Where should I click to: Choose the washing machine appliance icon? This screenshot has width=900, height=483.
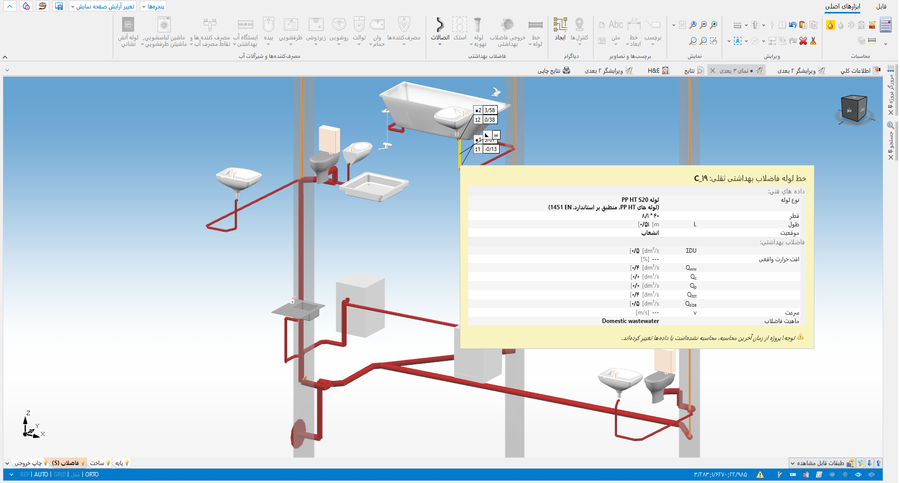[x=164, y=27]
